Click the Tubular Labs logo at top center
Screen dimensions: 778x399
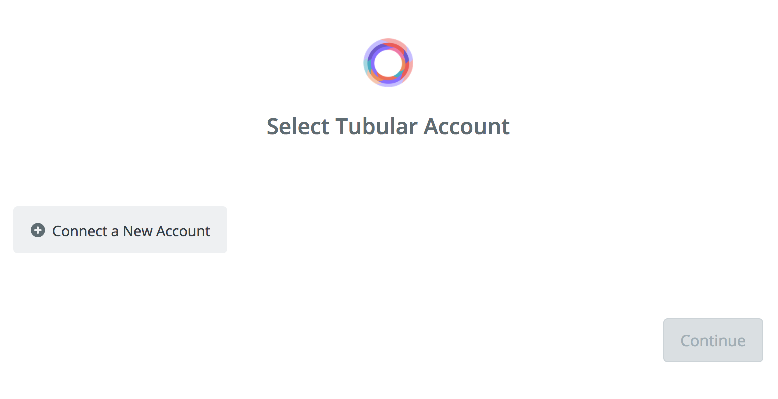(x=388, y=63)
